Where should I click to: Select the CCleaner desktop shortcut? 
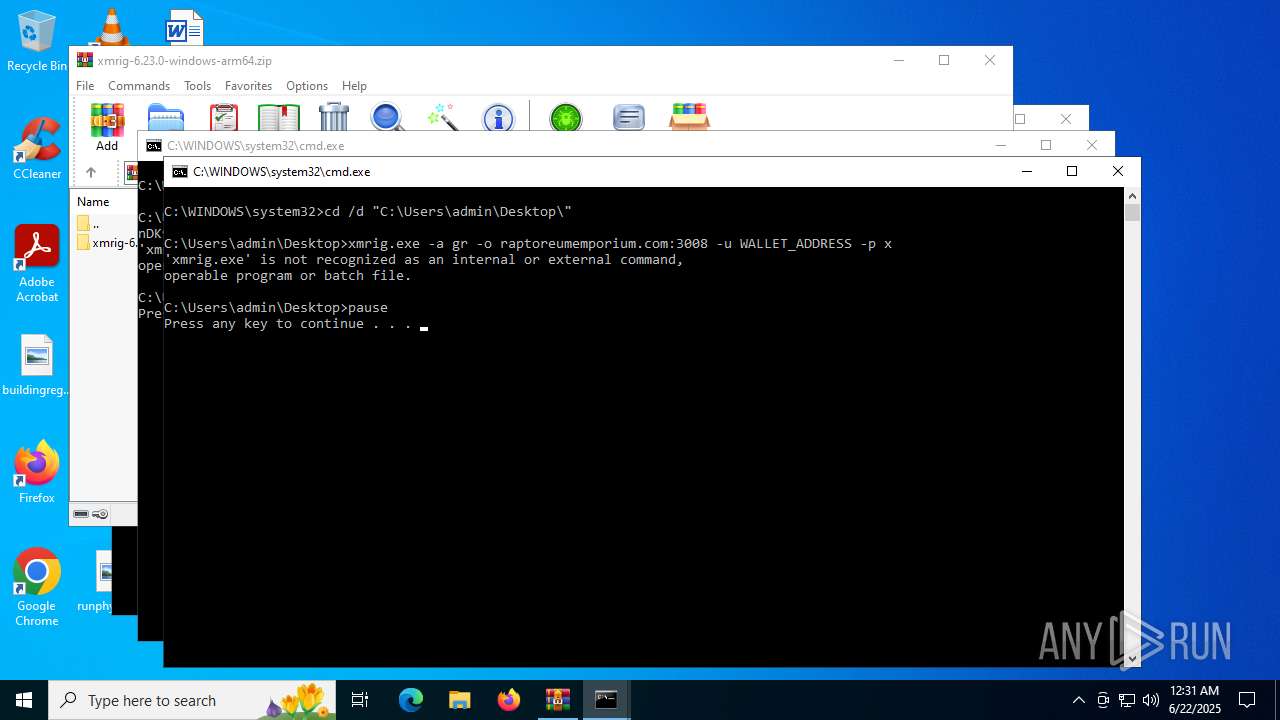37,149
